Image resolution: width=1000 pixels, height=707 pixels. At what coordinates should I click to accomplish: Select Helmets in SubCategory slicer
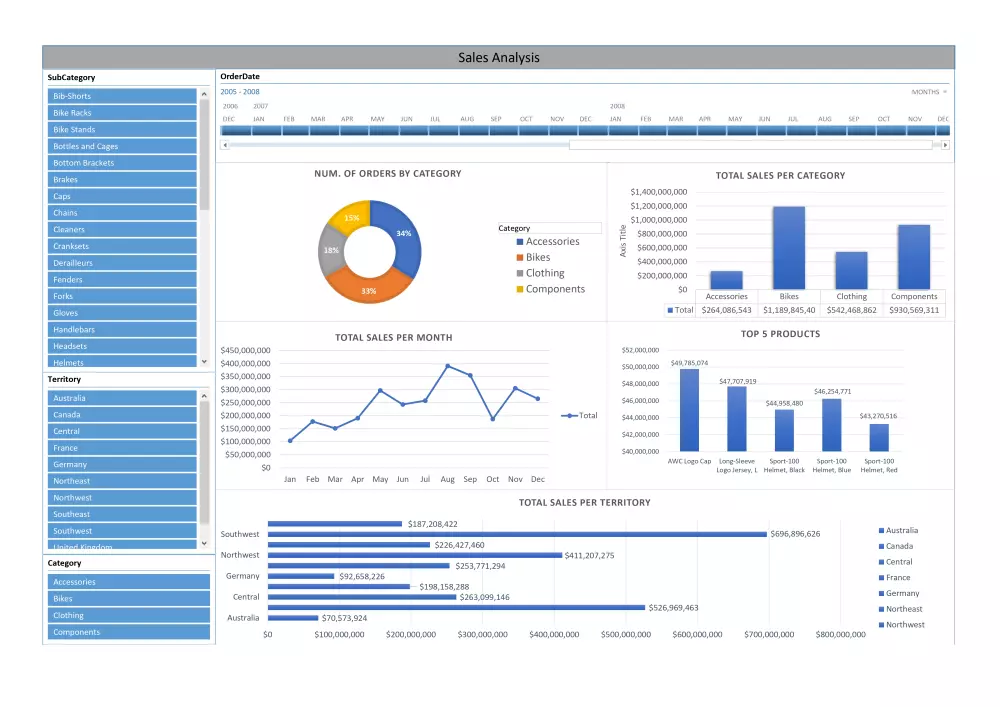(x=122, y=361)
